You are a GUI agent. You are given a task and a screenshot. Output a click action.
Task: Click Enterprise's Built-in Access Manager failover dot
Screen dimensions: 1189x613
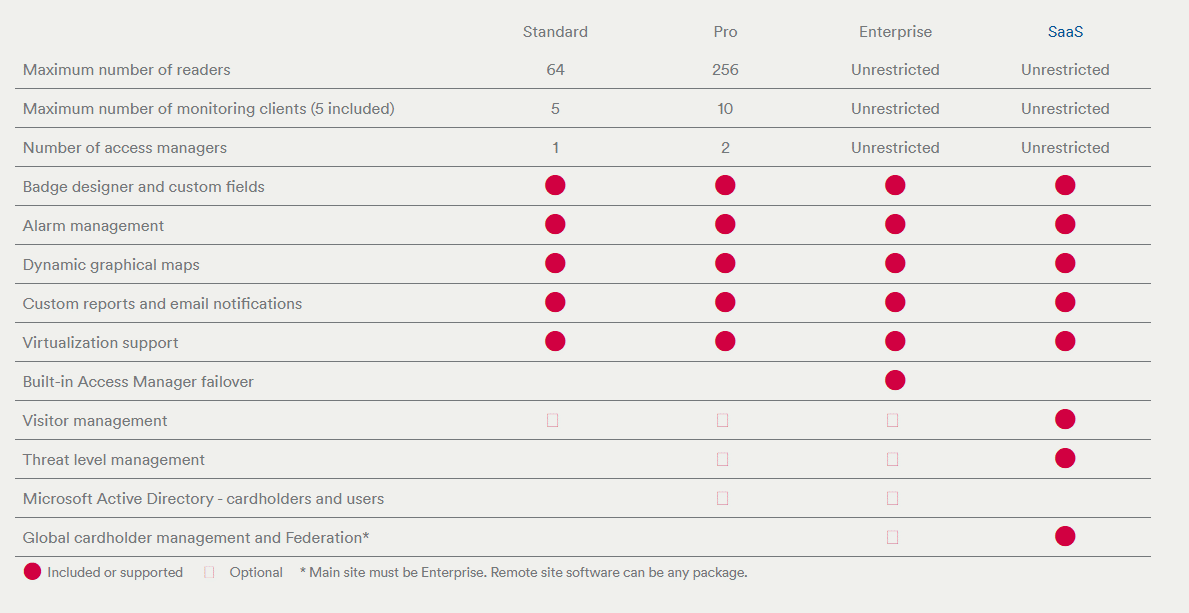click(x=895, y=380)
